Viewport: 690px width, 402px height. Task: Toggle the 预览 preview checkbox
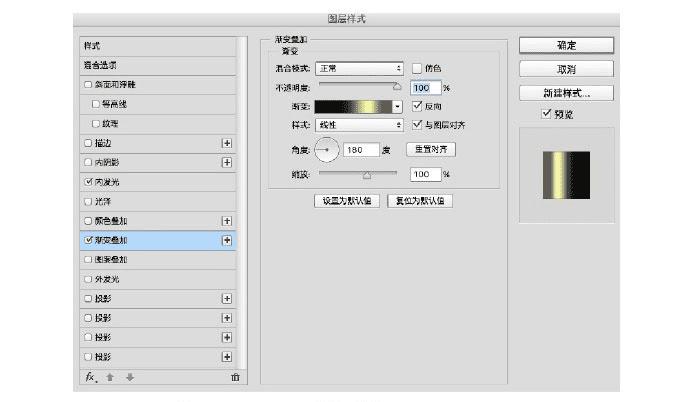[546, 115]
